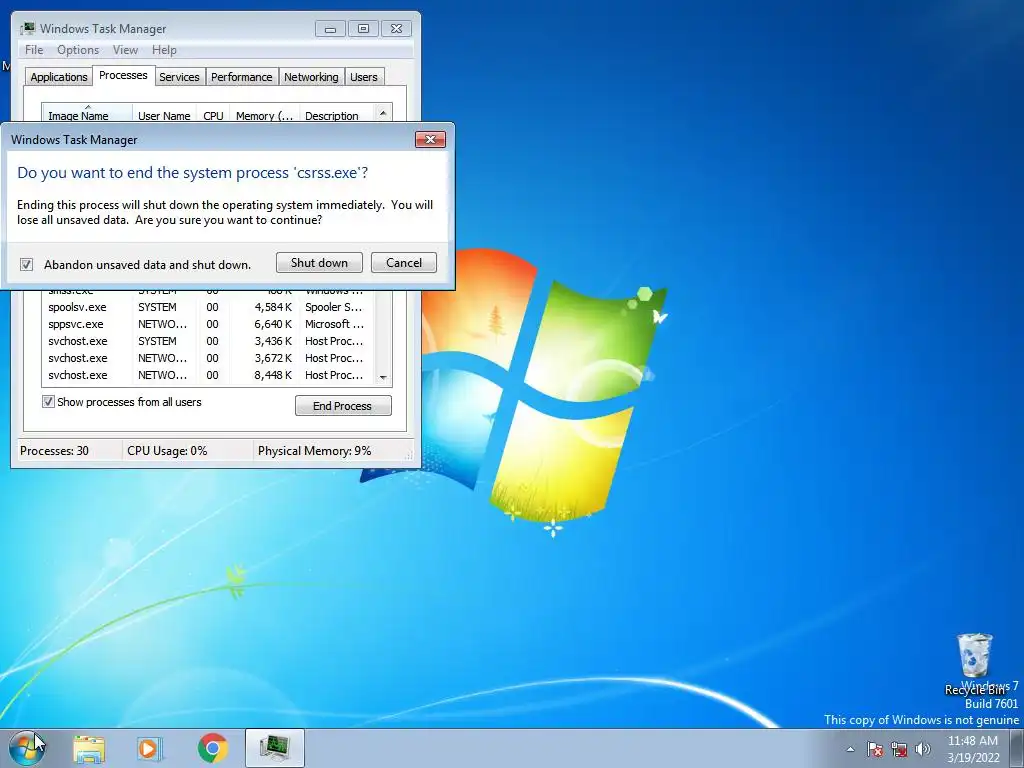Maximize the Windows Task Manager window
The image size is (1024, 768).
click(363, 29)
